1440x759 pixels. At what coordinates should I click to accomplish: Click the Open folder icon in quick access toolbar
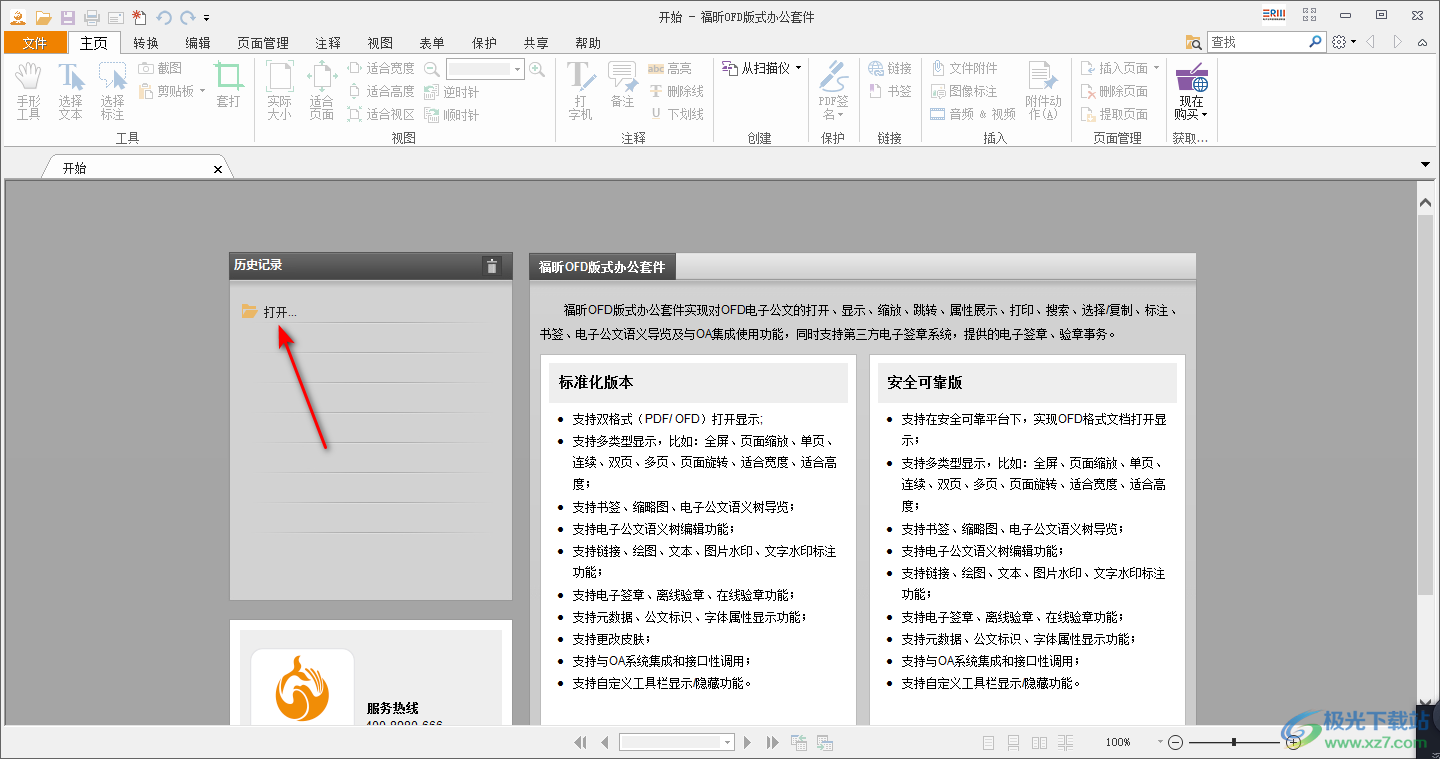coord(43,17)
